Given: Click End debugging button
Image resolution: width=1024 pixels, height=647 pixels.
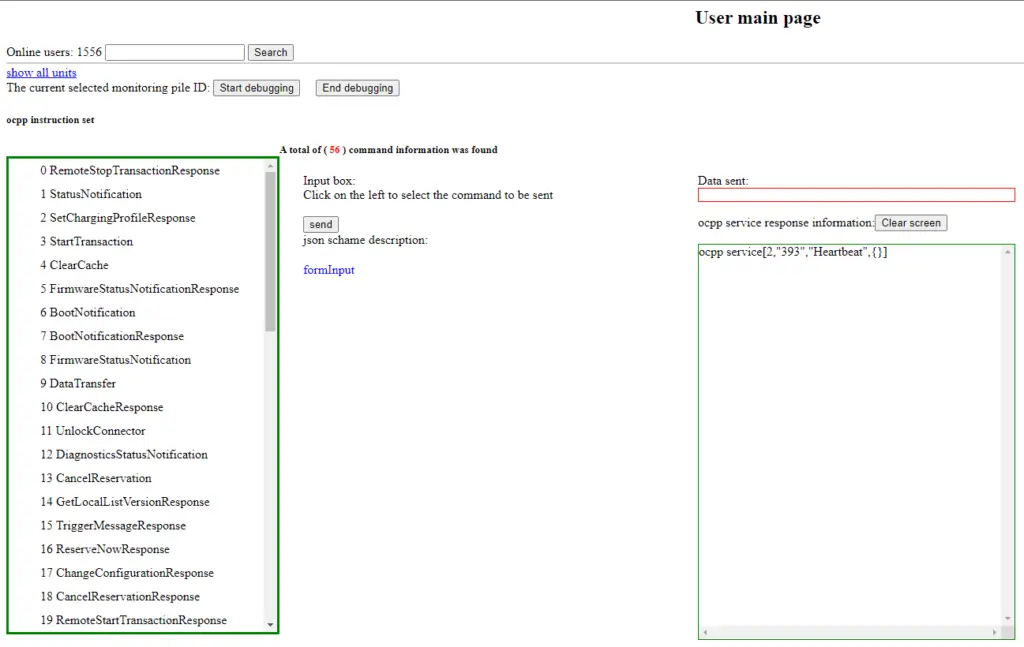Looking at the screenshot, I should [357, 88].
